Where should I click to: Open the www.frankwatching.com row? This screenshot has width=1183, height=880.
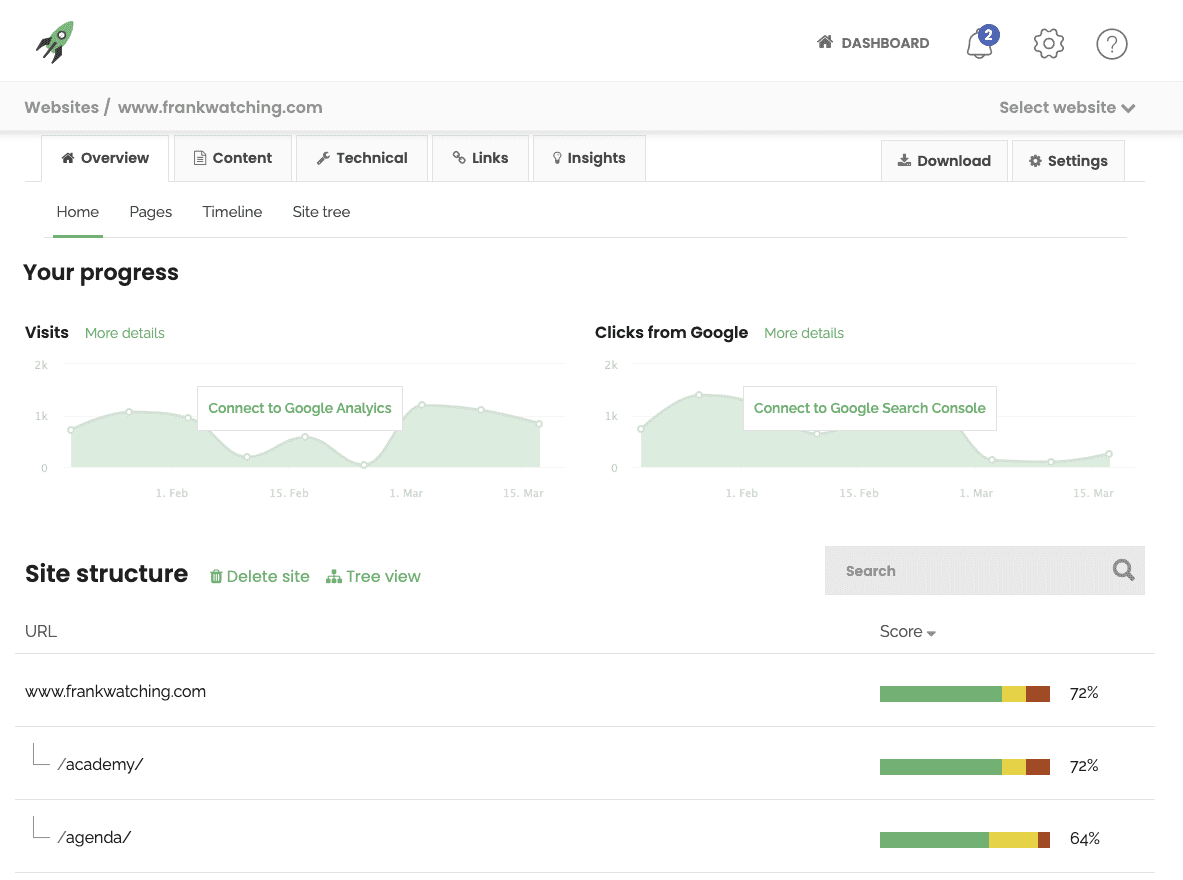(x=585, y=691)
